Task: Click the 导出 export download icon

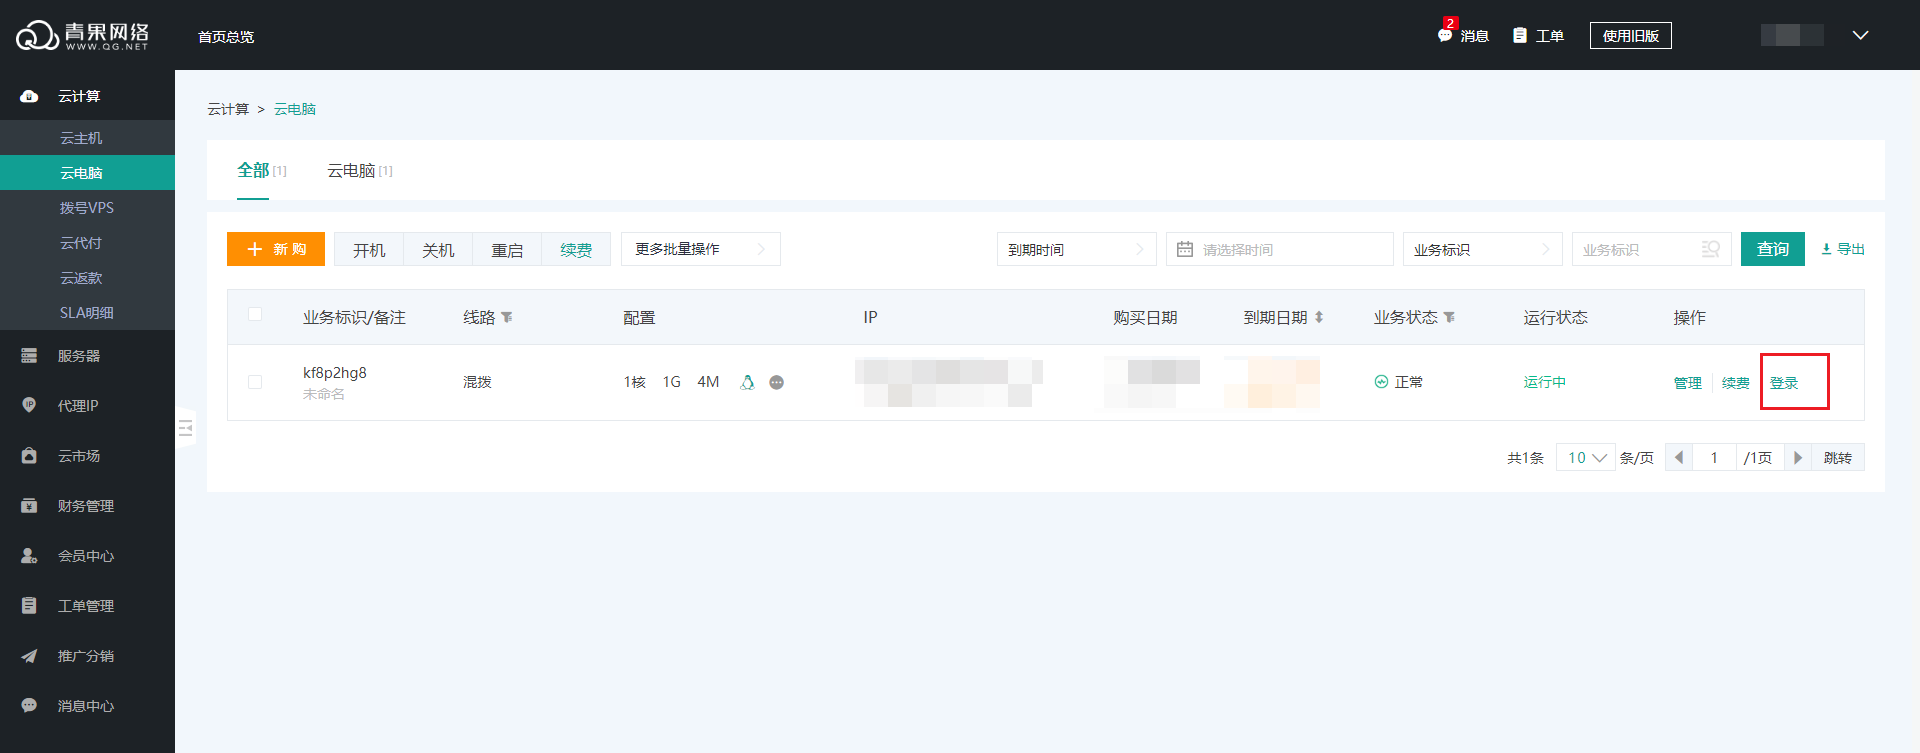Action: coord(1826,249)
